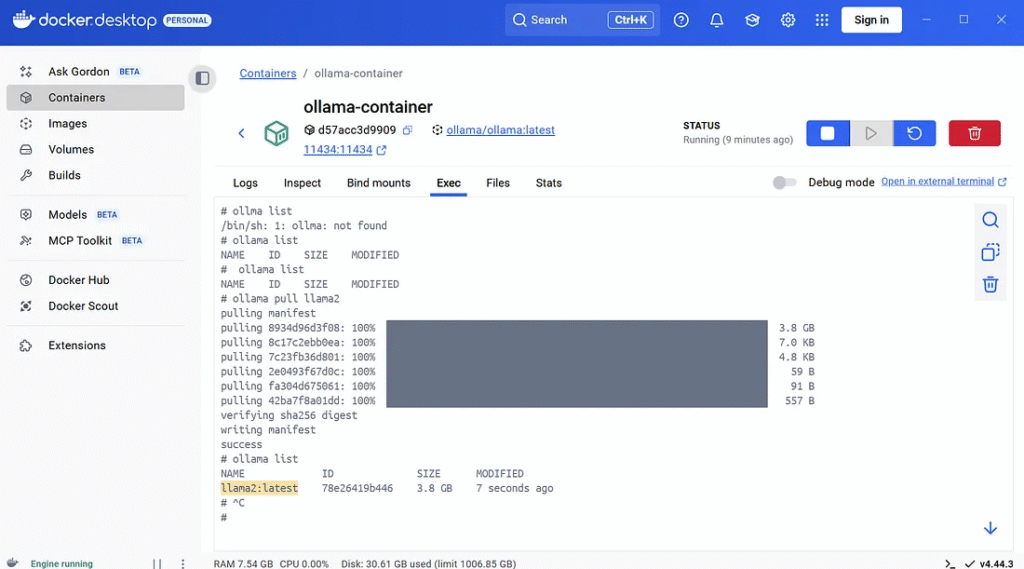Open port 11434:11434 link
This screenshot has width=1024, height=569.
pyautogui.click(x=338, y=150)
